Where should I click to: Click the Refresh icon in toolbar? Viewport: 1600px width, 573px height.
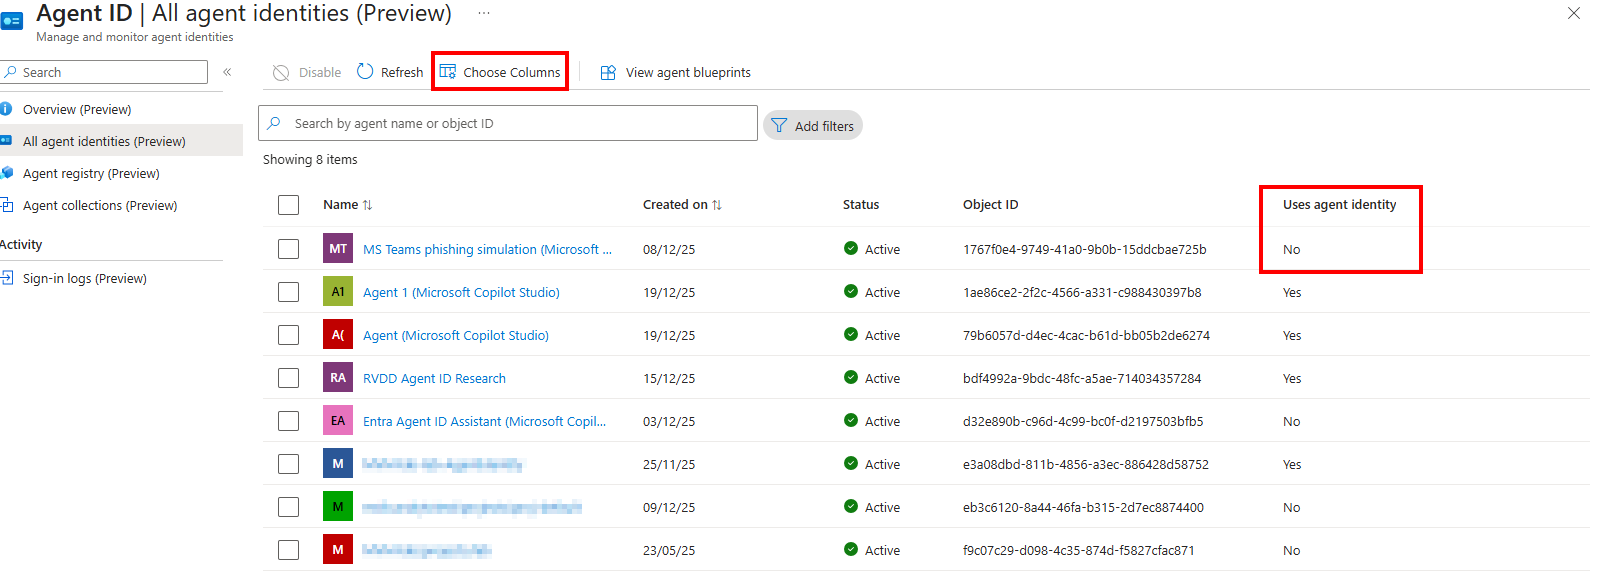click(x=365, y=72)
